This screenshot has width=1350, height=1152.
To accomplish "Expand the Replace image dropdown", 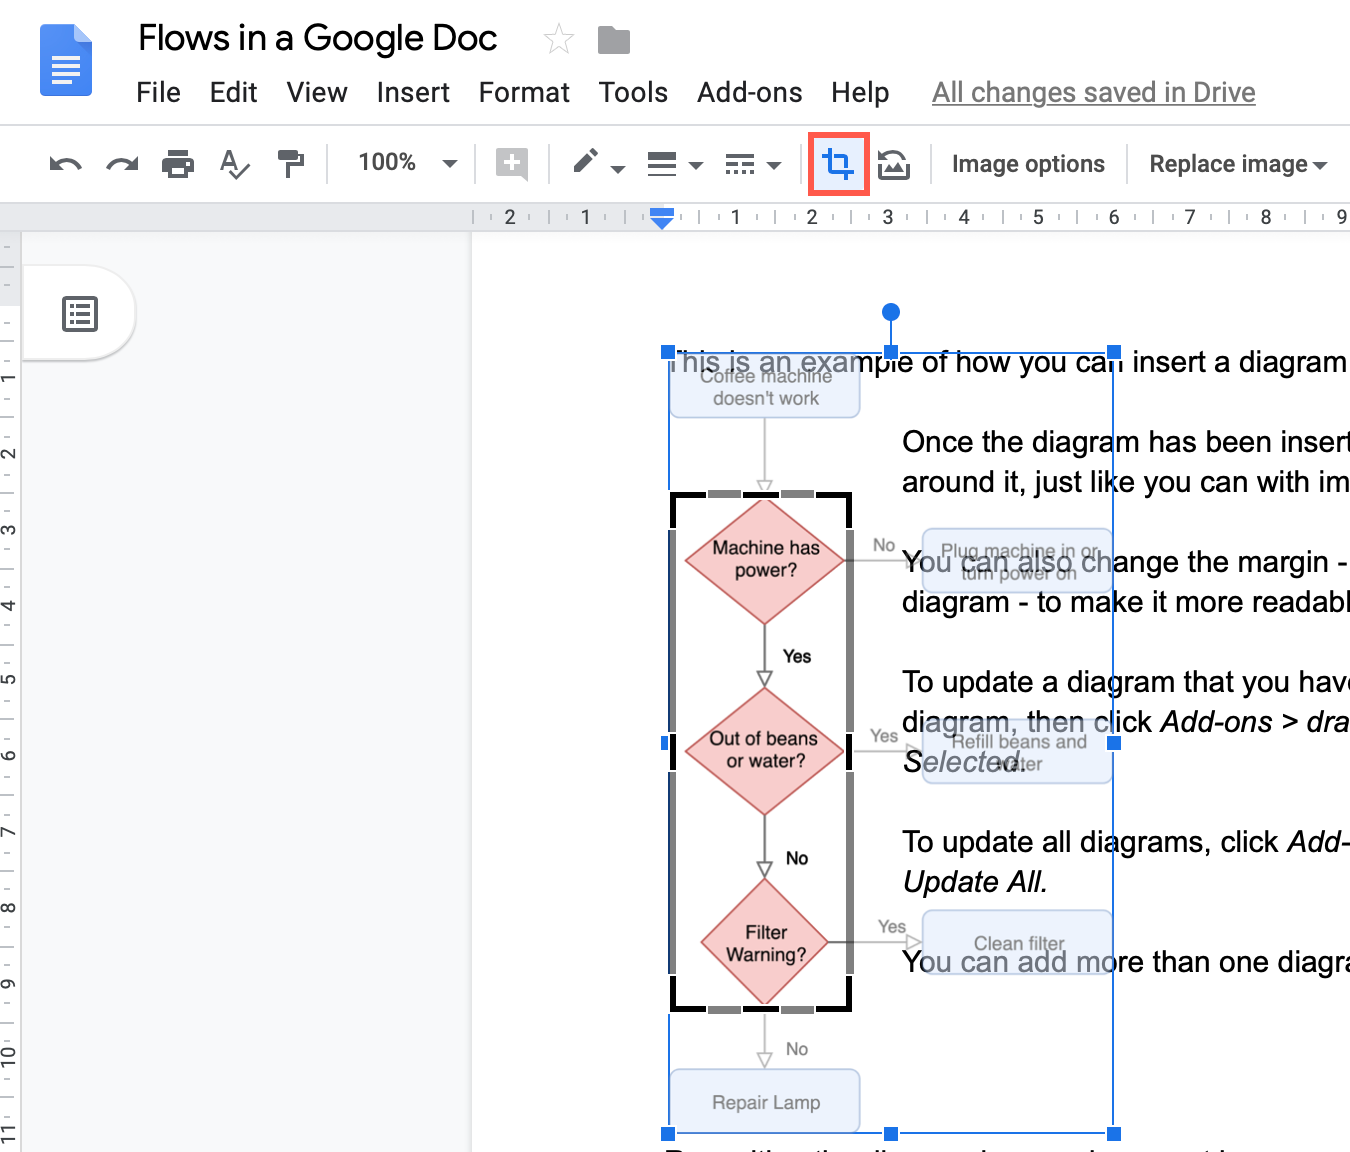I will (x=1237, y=163).
